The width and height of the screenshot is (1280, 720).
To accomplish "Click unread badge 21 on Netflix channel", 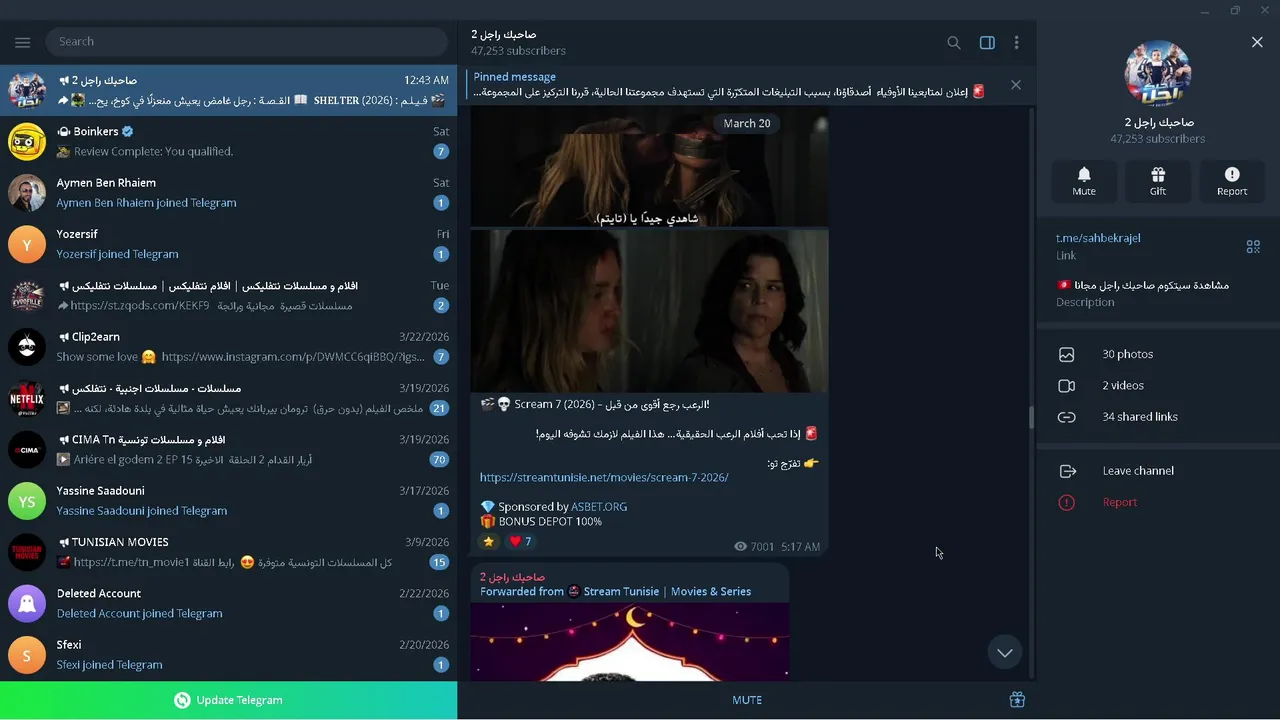I will 438,408.
